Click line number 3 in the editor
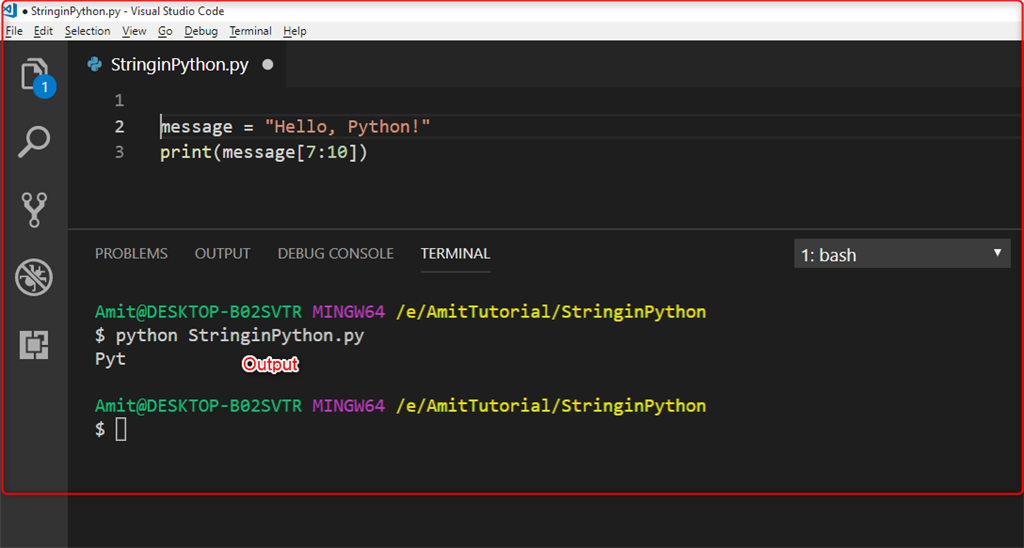 click(119, 153)
